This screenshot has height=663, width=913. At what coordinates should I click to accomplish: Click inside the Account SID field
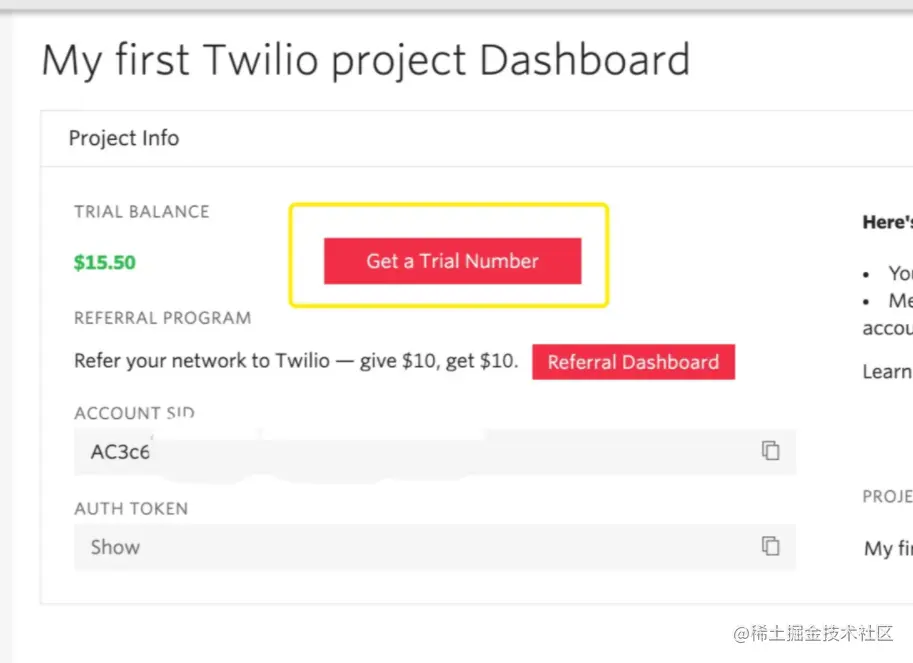click(x=400, y=452)
